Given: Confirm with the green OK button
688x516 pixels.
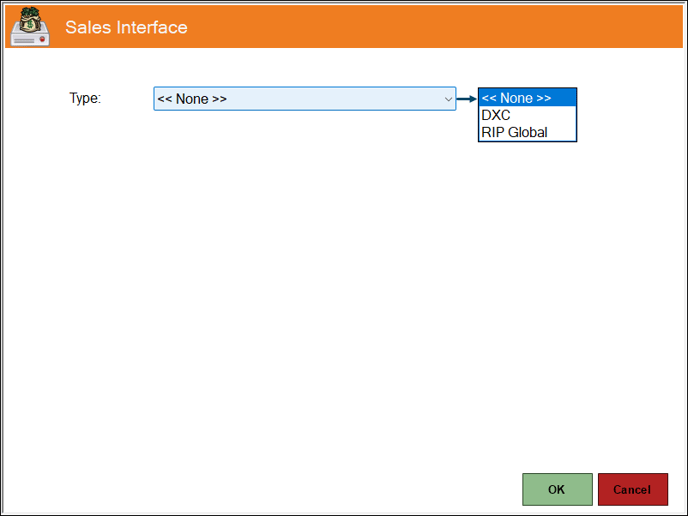Looking at the screenshot, I should (557, 489).
